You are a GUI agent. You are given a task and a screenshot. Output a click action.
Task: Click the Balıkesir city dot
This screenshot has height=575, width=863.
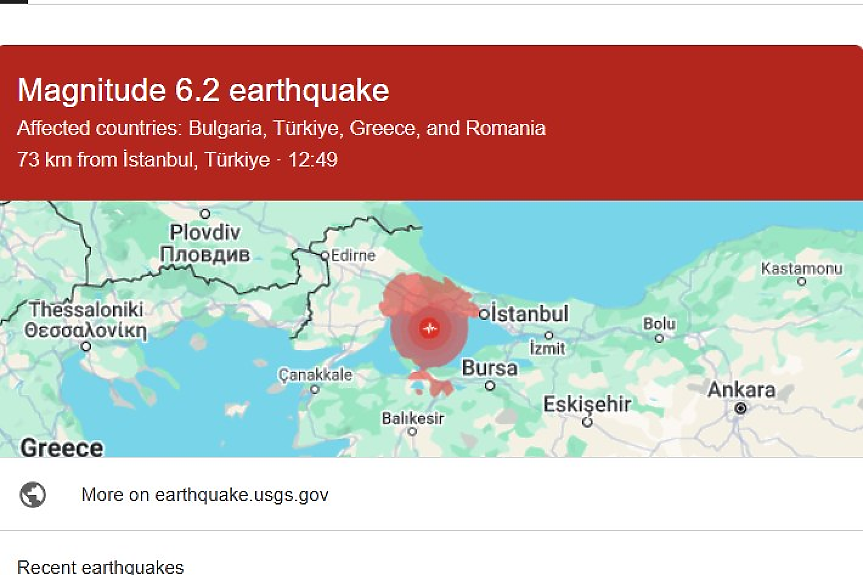(x=412, y=432)
